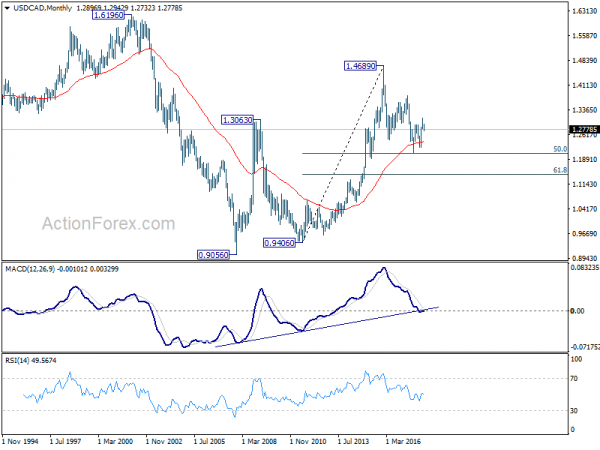Select the 0.90560 low price label

coord(213,255)
